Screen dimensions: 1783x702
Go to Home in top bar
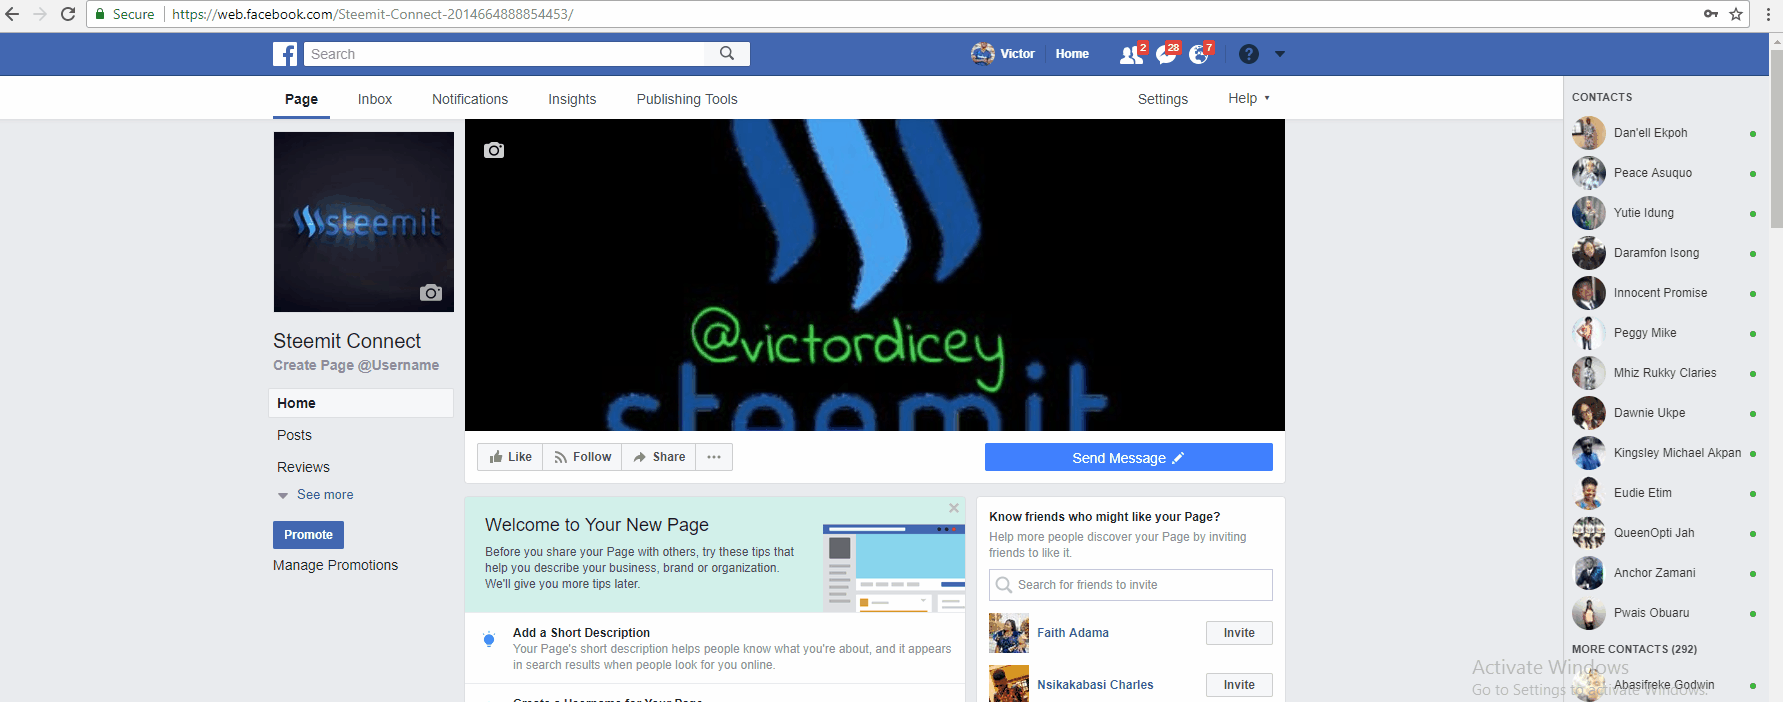1072,54
